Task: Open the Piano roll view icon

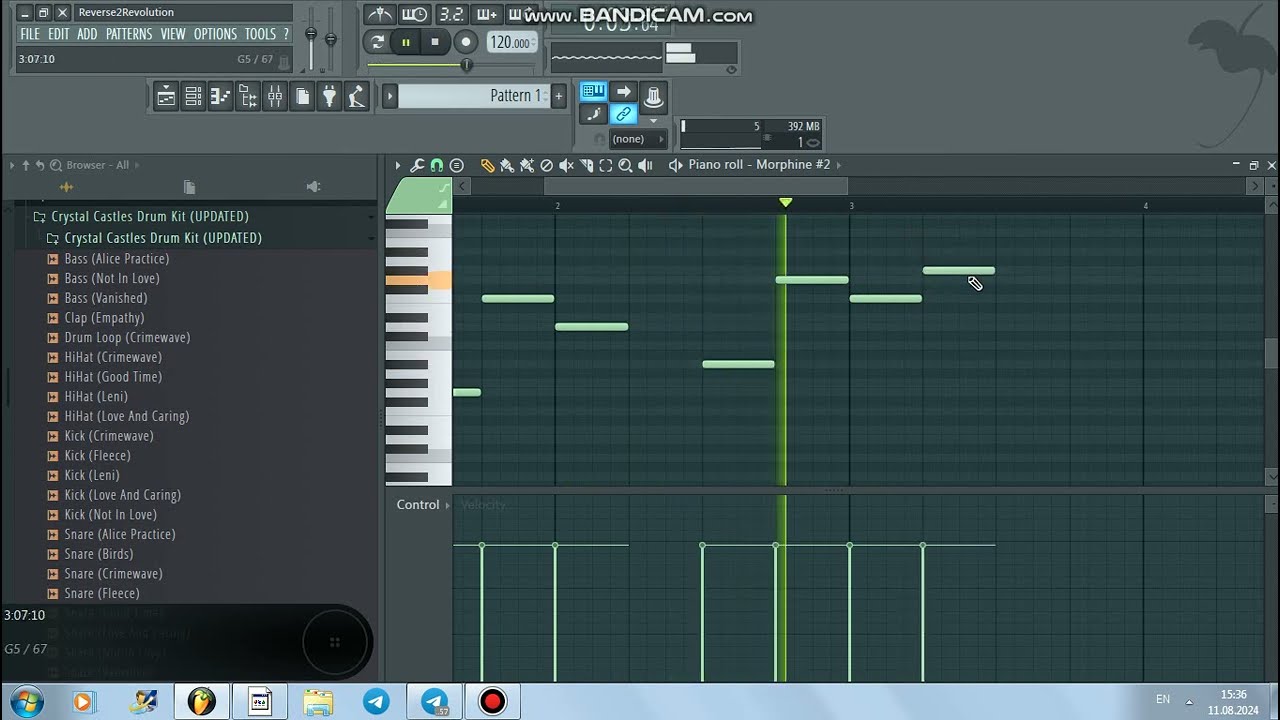Action: 220,97
